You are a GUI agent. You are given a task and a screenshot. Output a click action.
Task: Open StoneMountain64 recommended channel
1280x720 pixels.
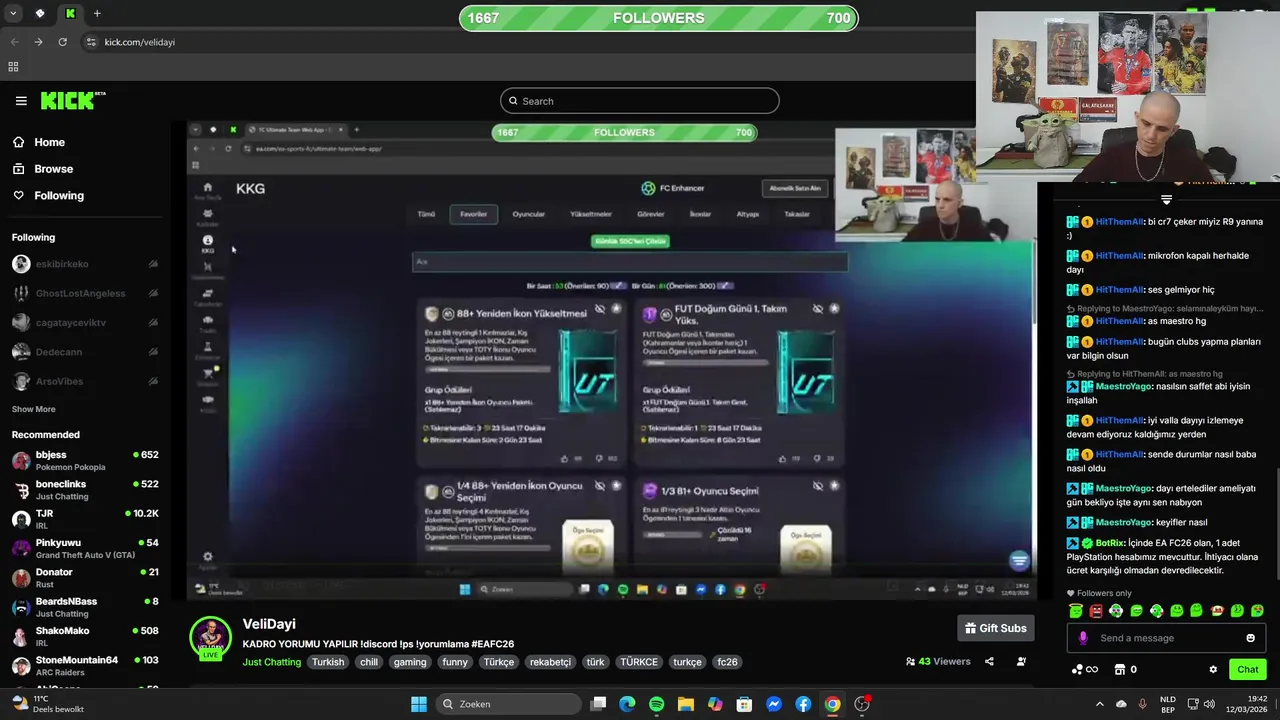pos(85,666)
